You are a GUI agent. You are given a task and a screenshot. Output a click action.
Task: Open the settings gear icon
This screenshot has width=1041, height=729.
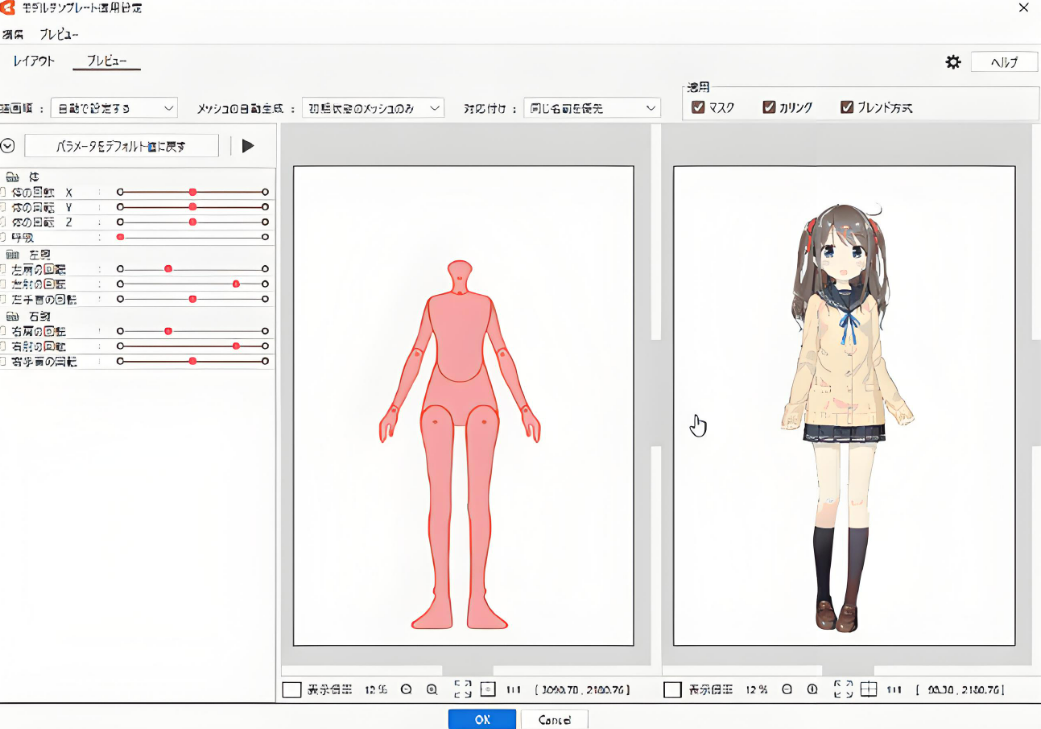coord(953,62)
